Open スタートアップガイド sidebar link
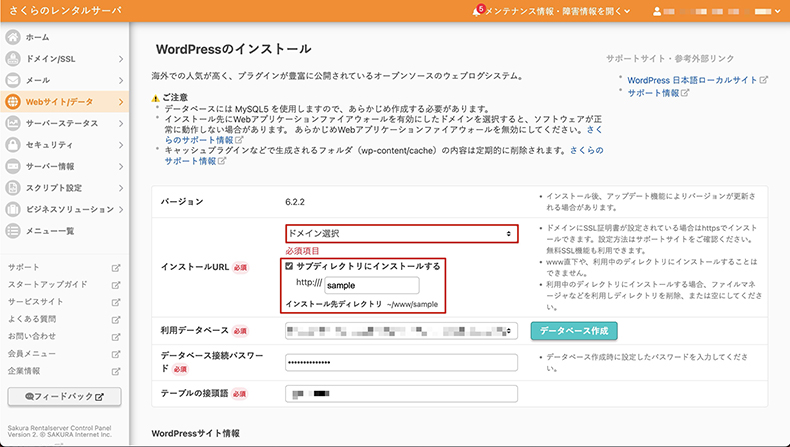 click(x=48, y=285)
